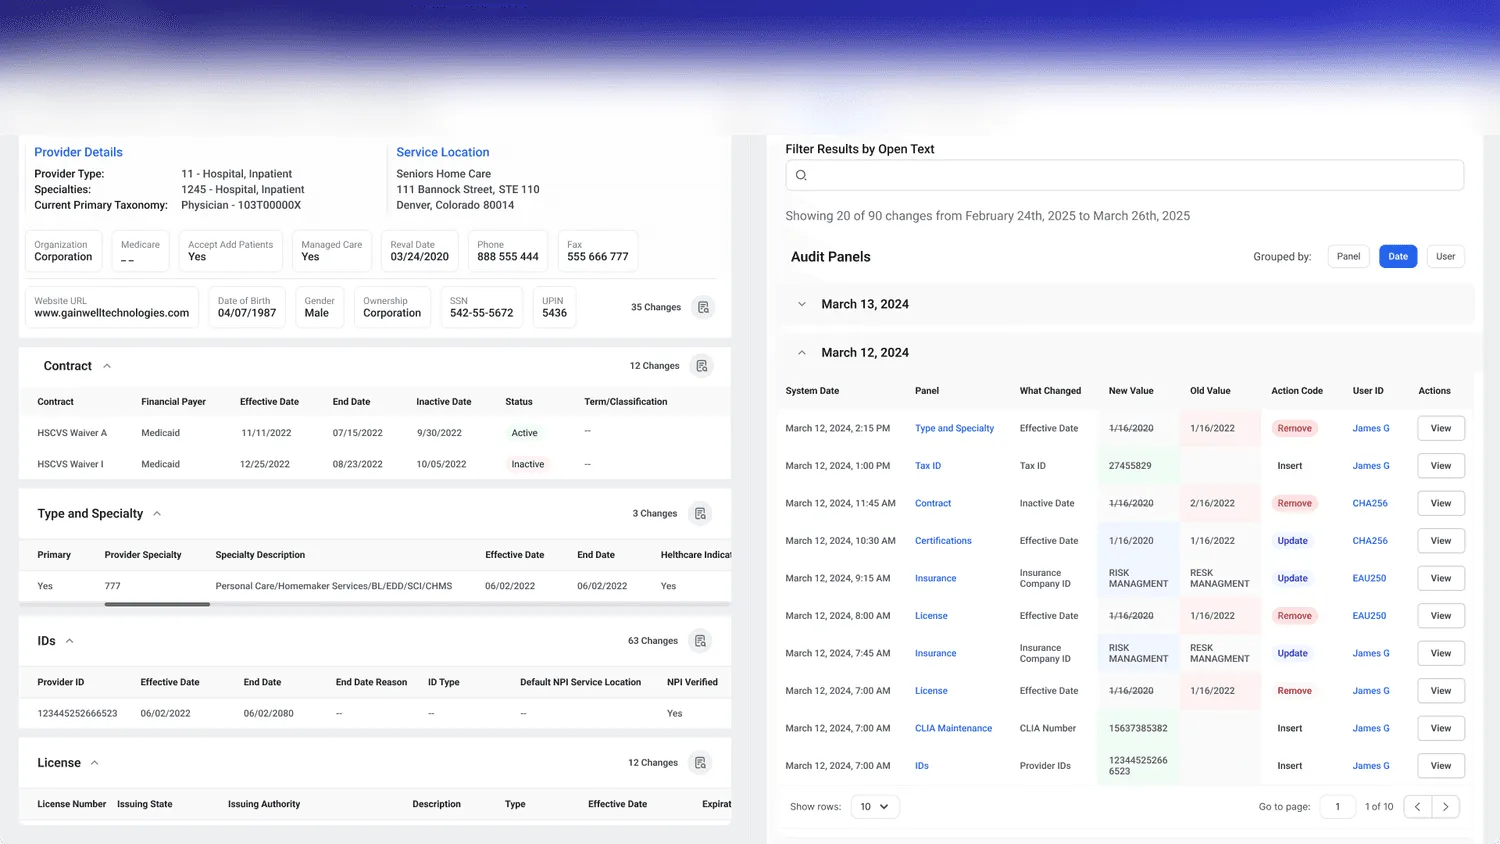Screen dimensions: 1500x844
Task: Click the Reval Date 03/24/2020 field
Action: 419,251
